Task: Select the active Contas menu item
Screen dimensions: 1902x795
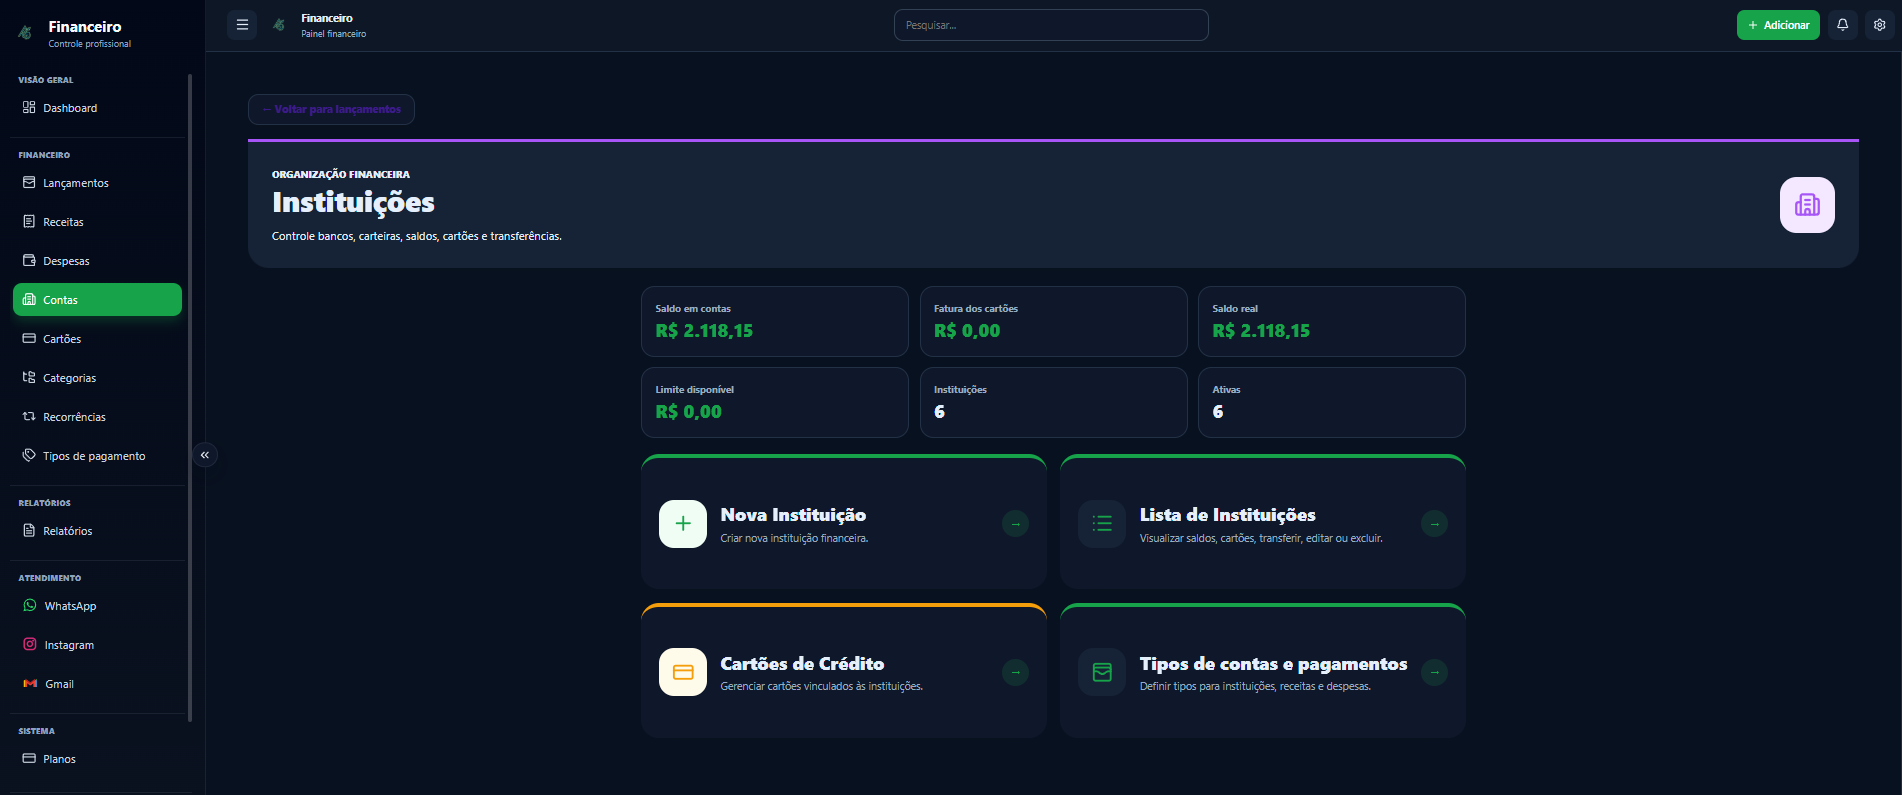Action: (97, 300)
